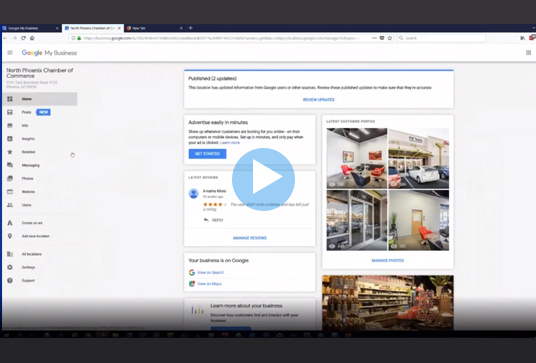536x363 pixels.
Task: Click the All locations building icon
Action: 10,254
